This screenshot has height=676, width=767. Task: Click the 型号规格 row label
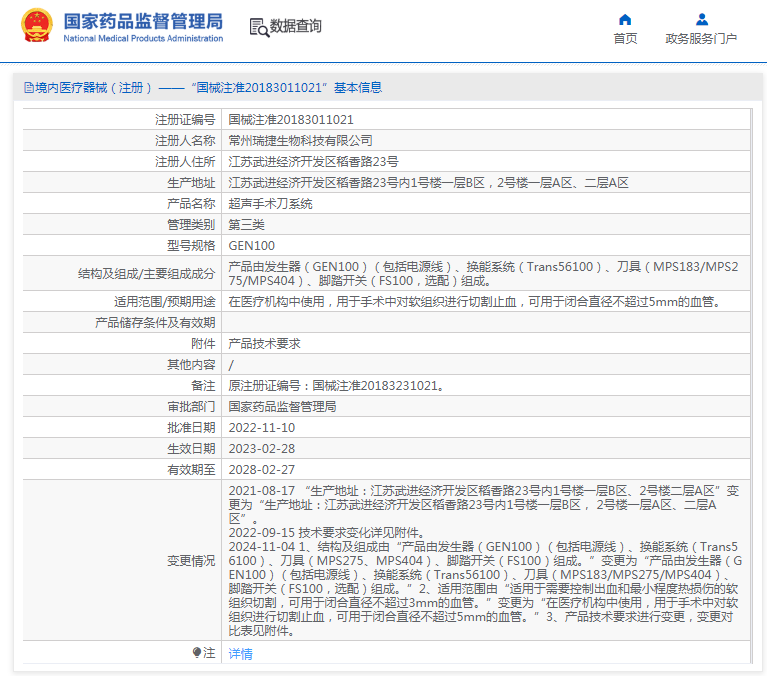pyautogui.click(x=191, y=246)
